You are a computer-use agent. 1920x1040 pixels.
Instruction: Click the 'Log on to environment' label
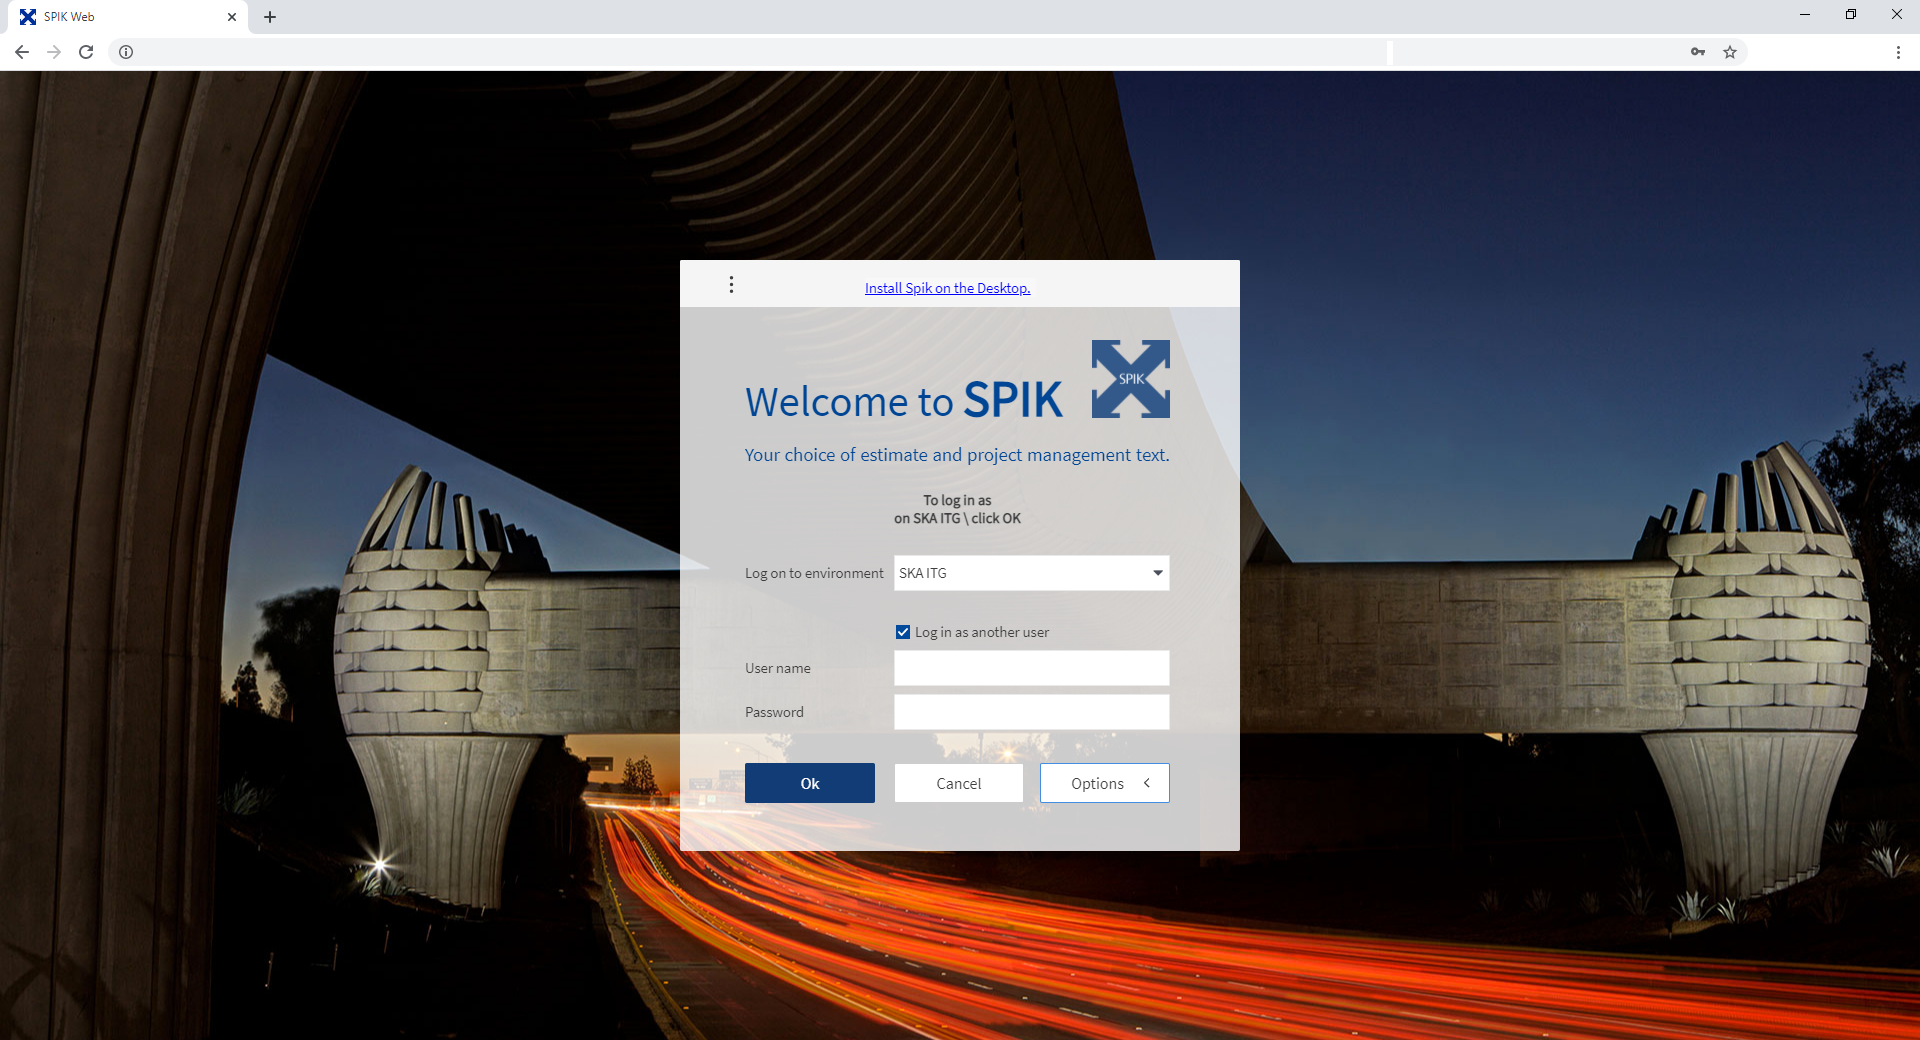click(x=814, y=573)
